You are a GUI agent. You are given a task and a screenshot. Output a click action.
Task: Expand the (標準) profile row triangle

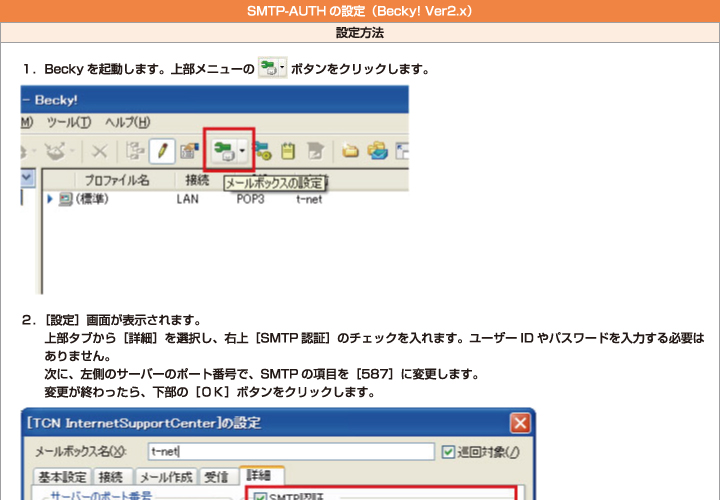click(x=50, y=199)
